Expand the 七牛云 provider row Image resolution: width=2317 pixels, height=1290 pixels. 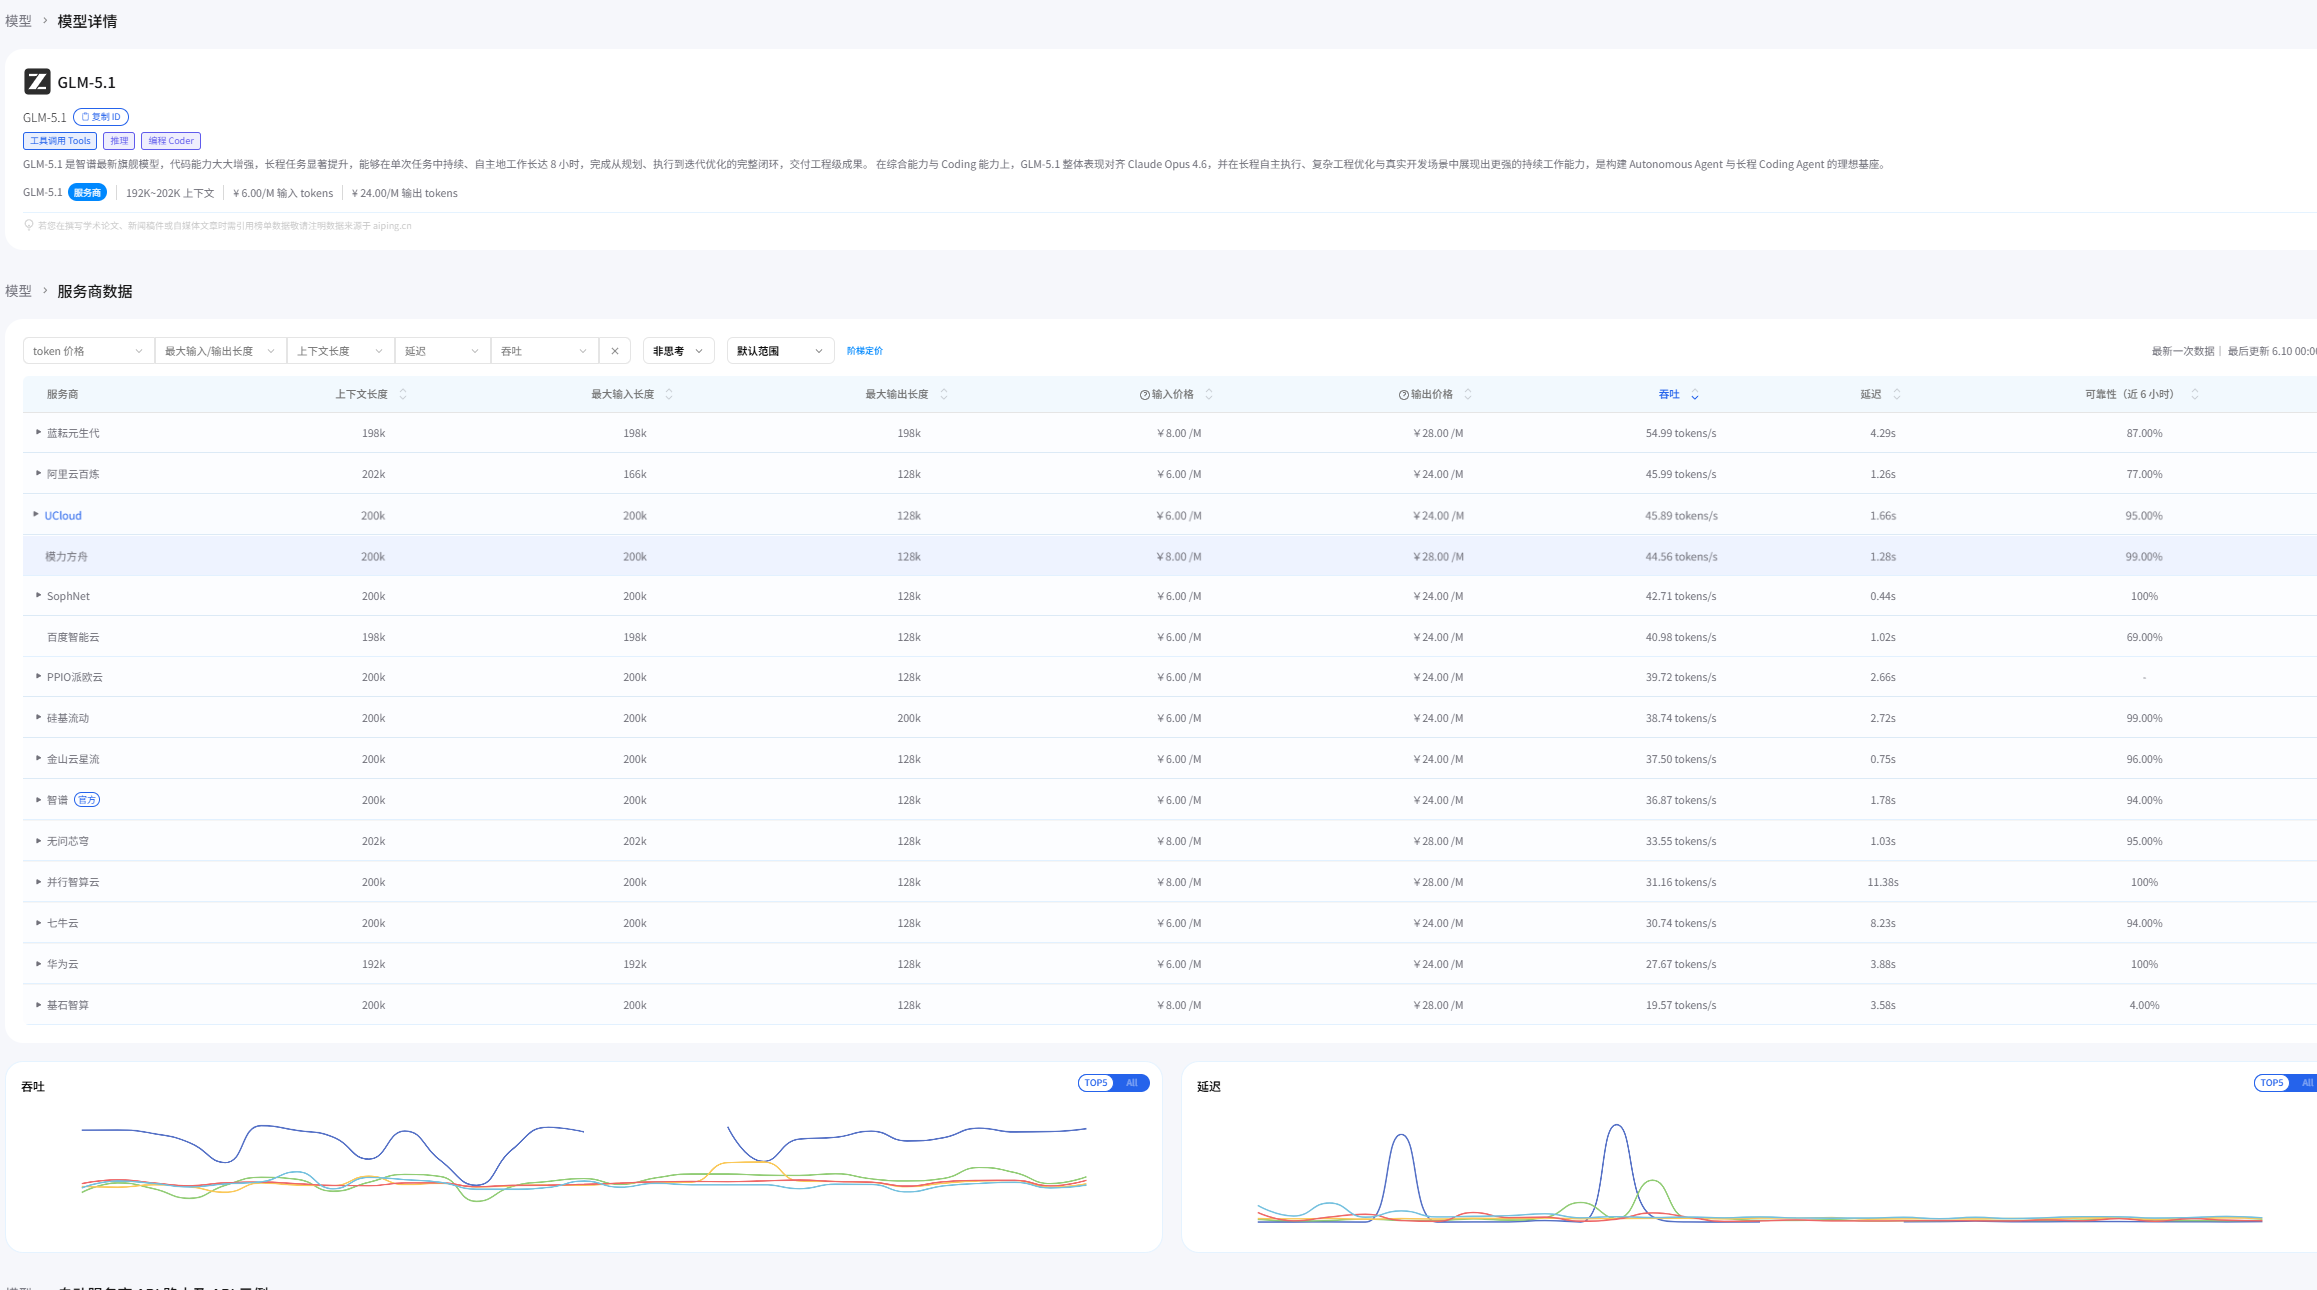pyautogui.click(x=38, y=923)
